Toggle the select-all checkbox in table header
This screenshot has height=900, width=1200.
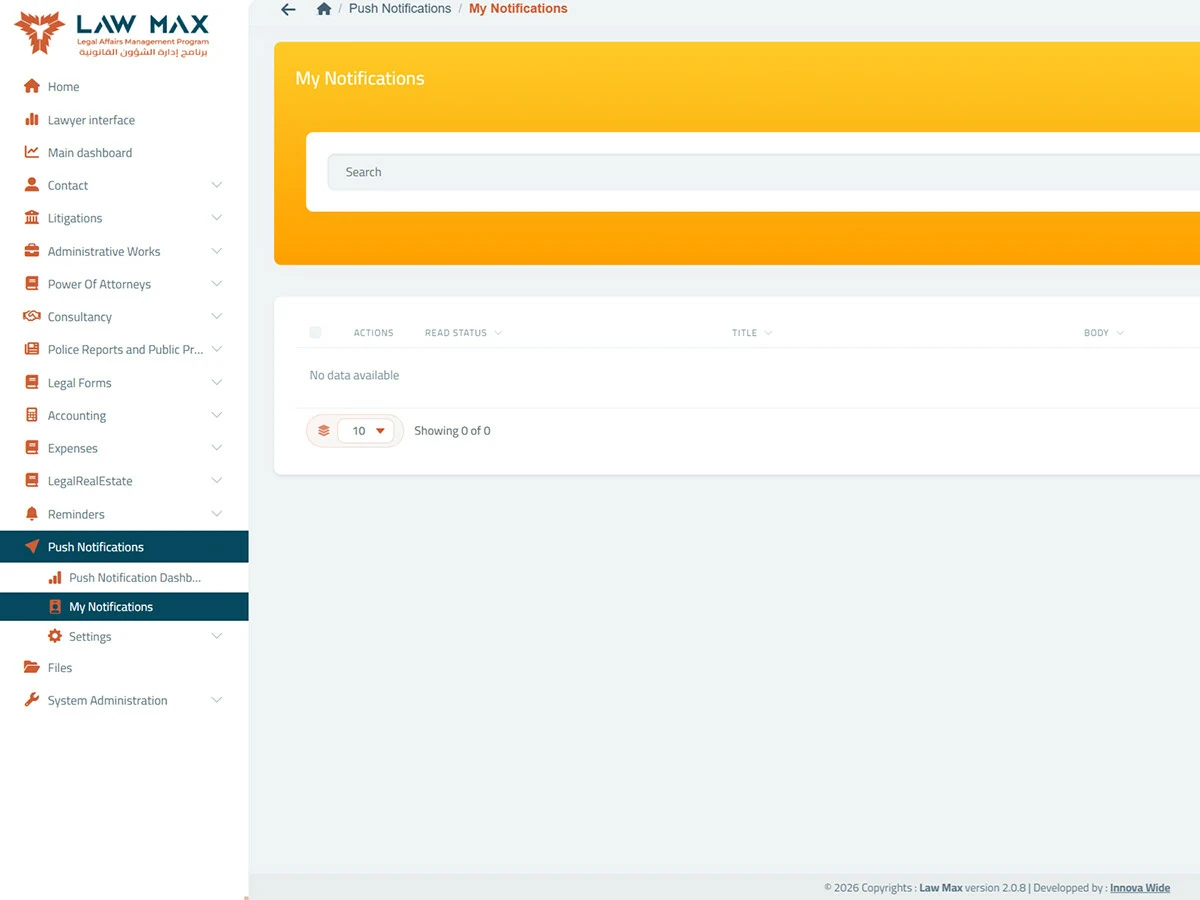click(315, 332)
